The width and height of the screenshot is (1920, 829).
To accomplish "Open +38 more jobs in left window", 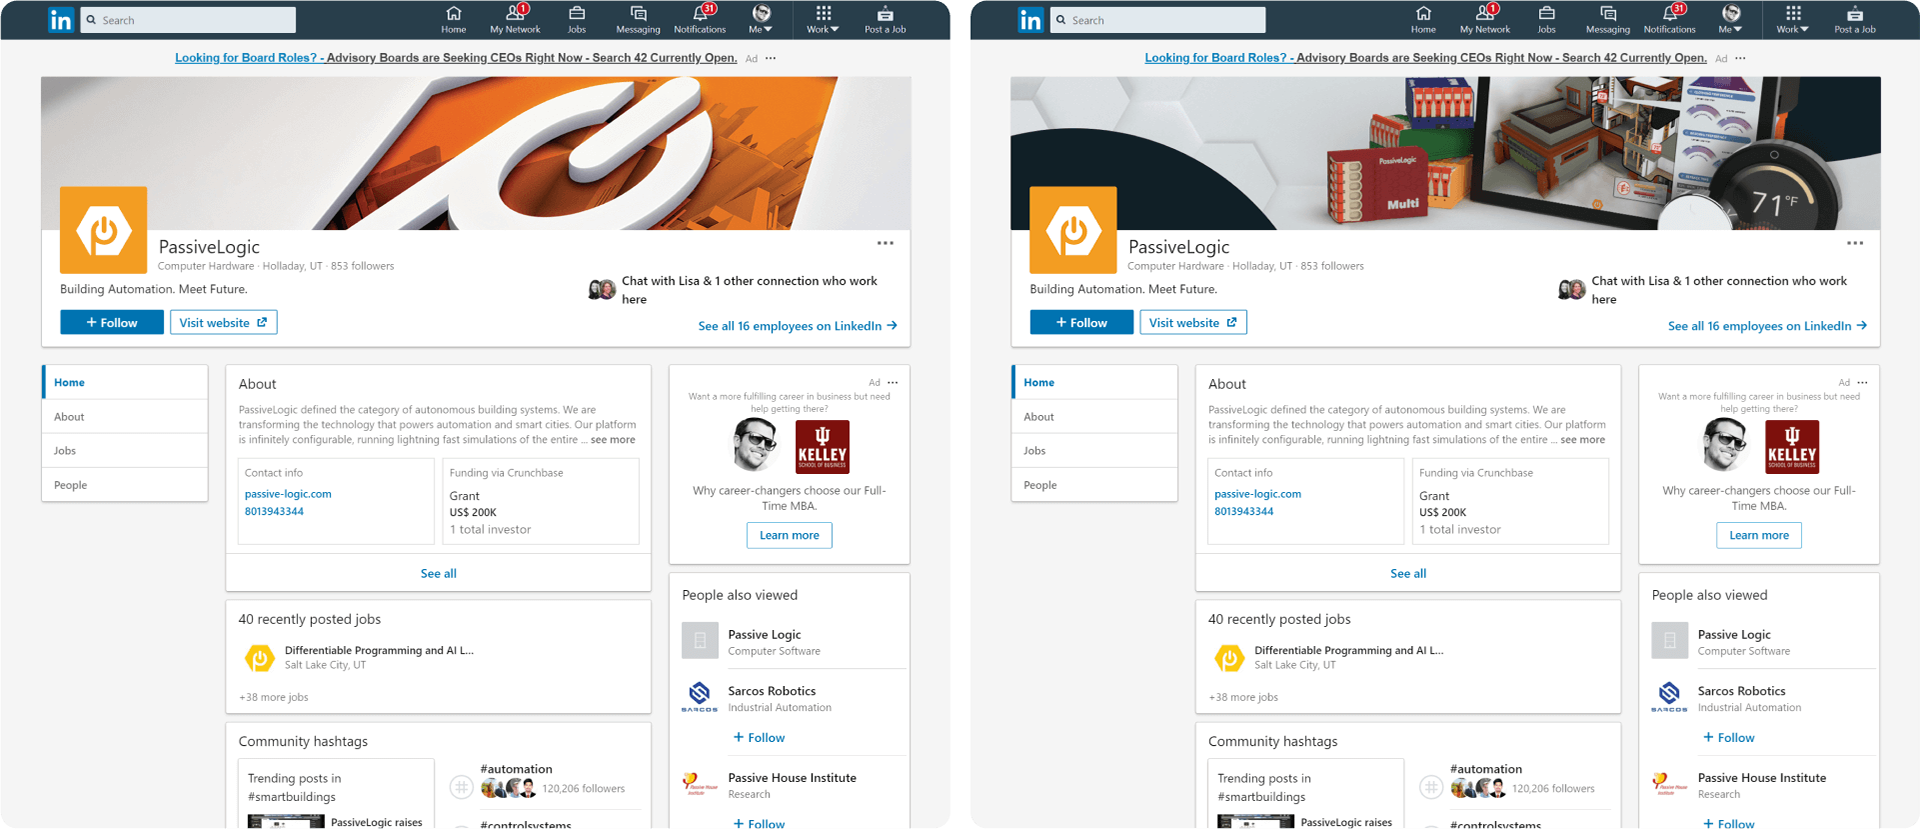I will point(273,697).
